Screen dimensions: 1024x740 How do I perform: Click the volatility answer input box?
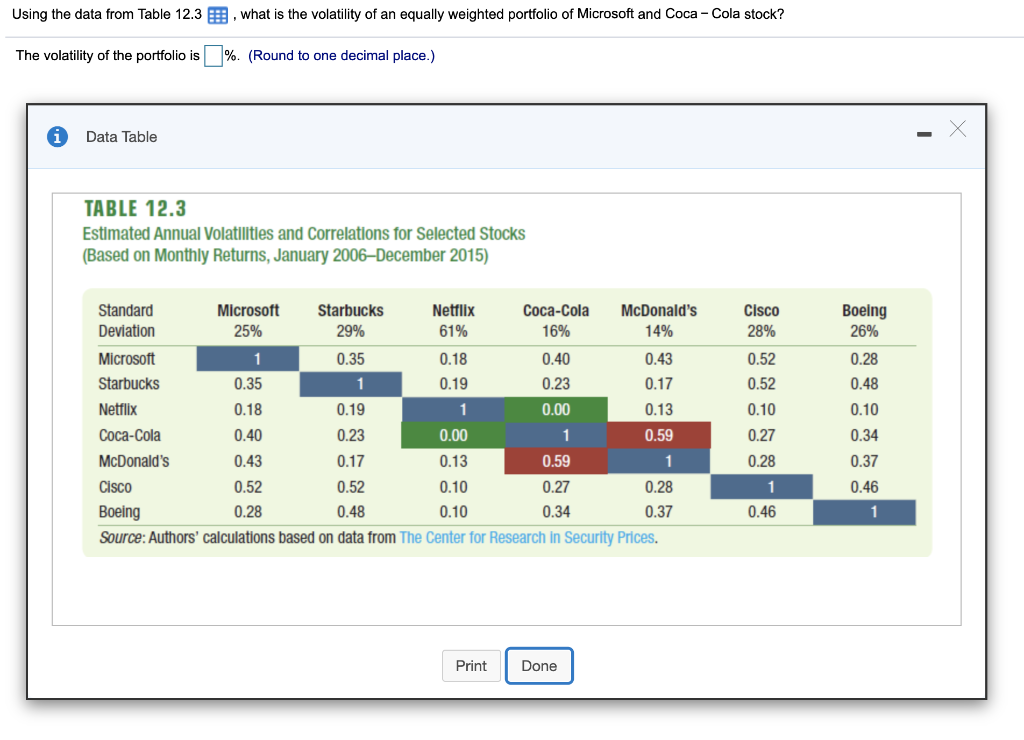click(x=212, y=55)
